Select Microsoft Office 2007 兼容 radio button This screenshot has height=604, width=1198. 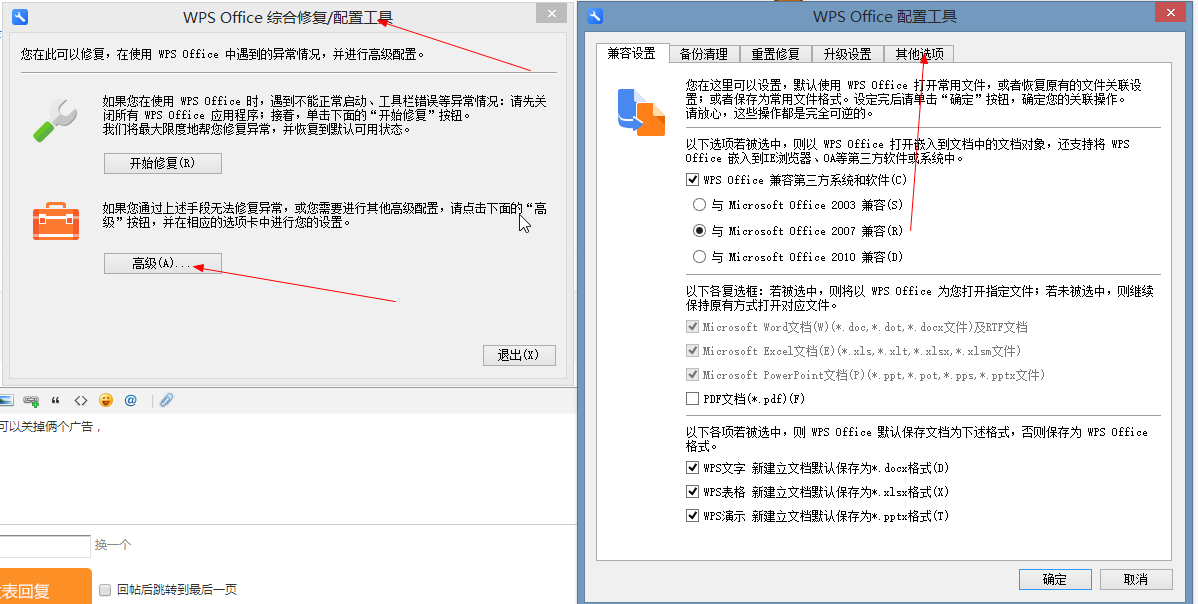(699, 231)
